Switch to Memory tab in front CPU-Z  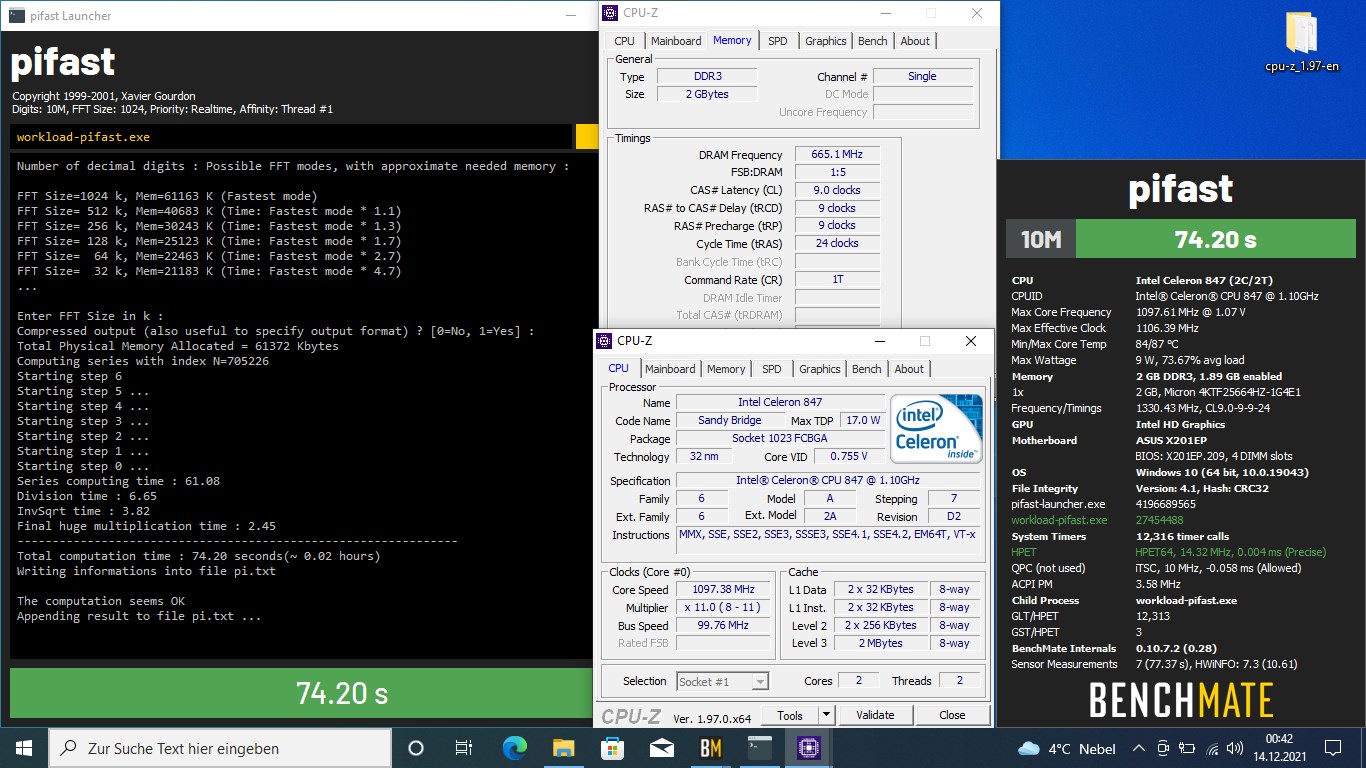point(726,369)
